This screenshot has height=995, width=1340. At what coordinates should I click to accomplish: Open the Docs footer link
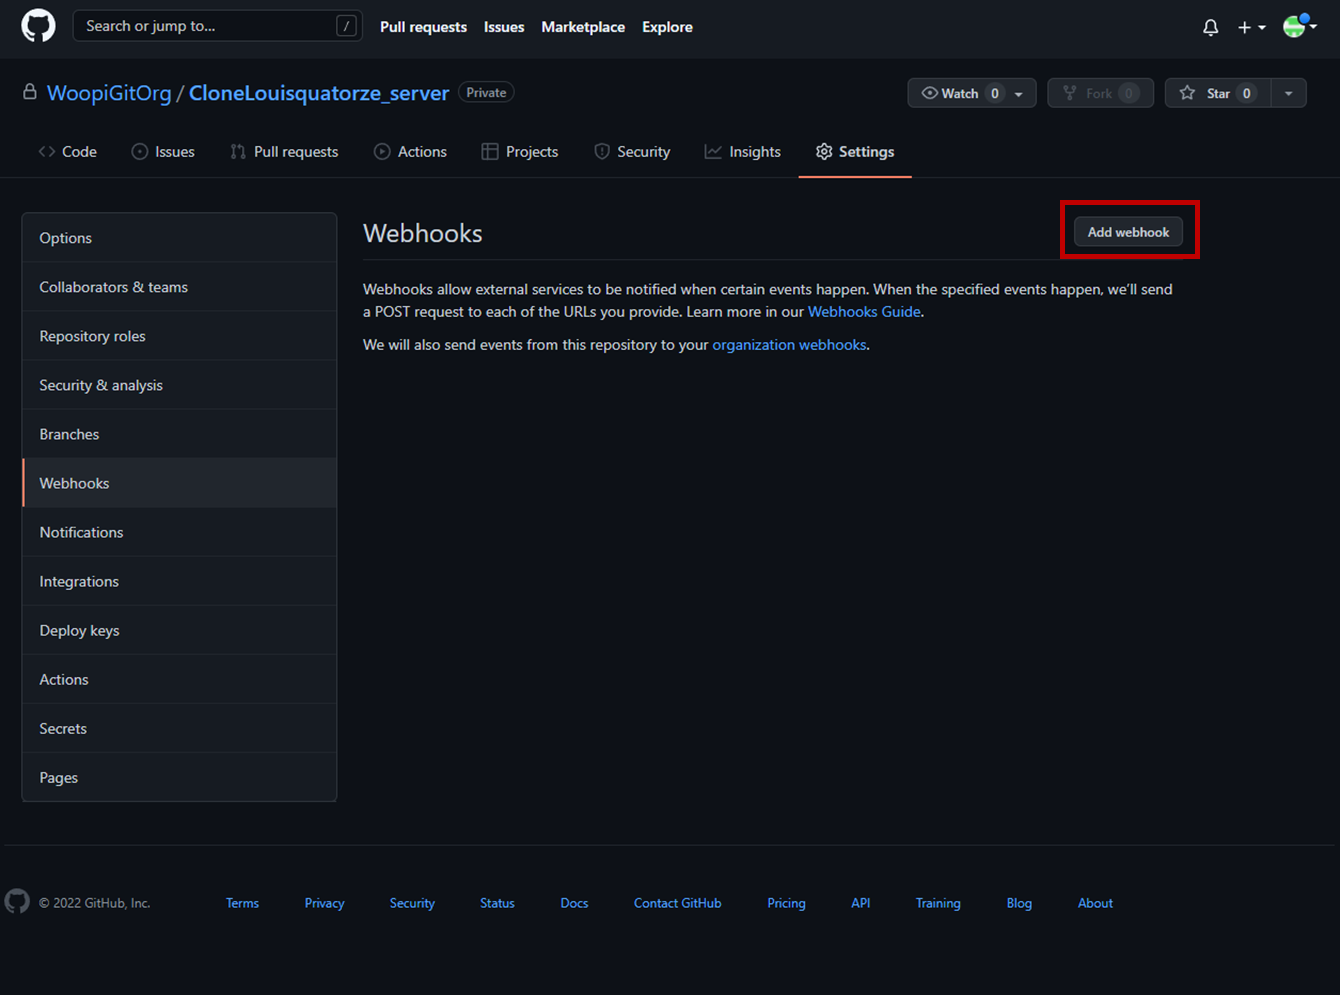[x=574, y=903]
